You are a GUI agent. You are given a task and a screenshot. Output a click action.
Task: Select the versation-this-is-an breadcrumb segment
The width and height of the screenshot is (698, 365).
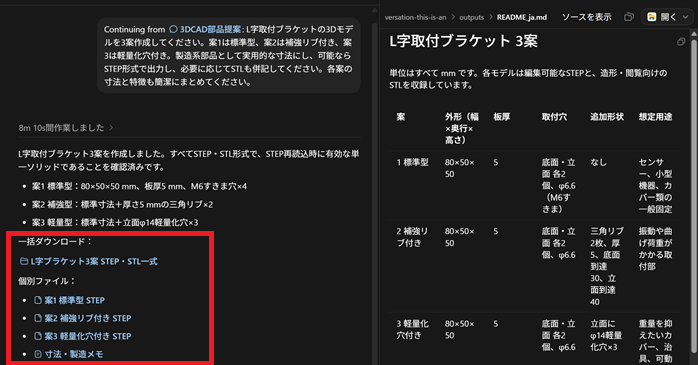pyautogui.click(x=415, y=17)
